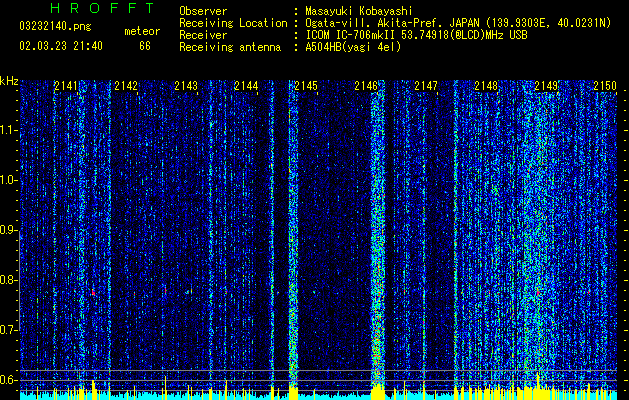Click the meteor count value 66
The image size is (629, 400).
(145, 46)
